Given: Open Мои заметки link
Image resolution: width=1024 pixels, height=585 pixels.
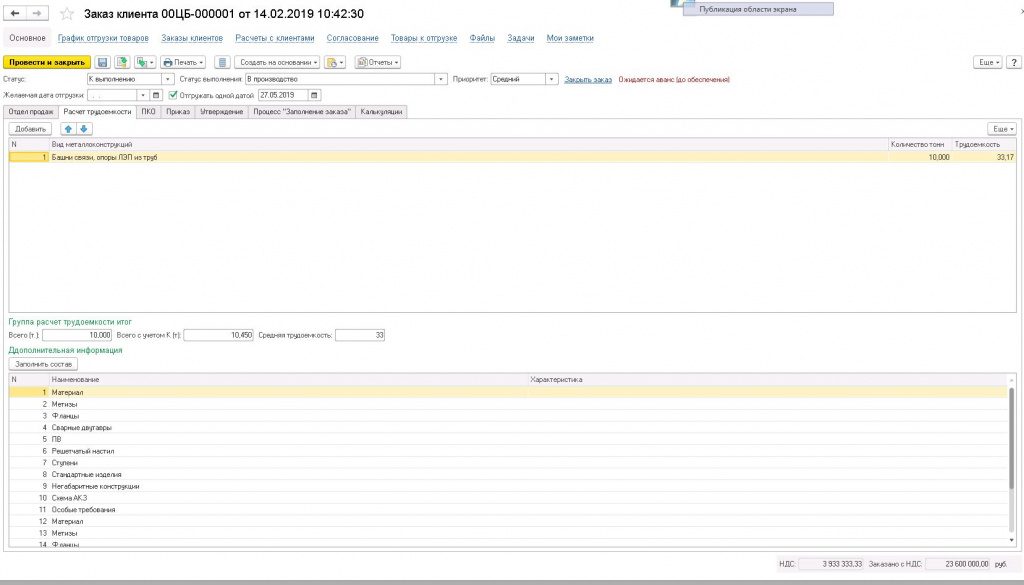Looking at the screenshot, I should tap(570, 38).
